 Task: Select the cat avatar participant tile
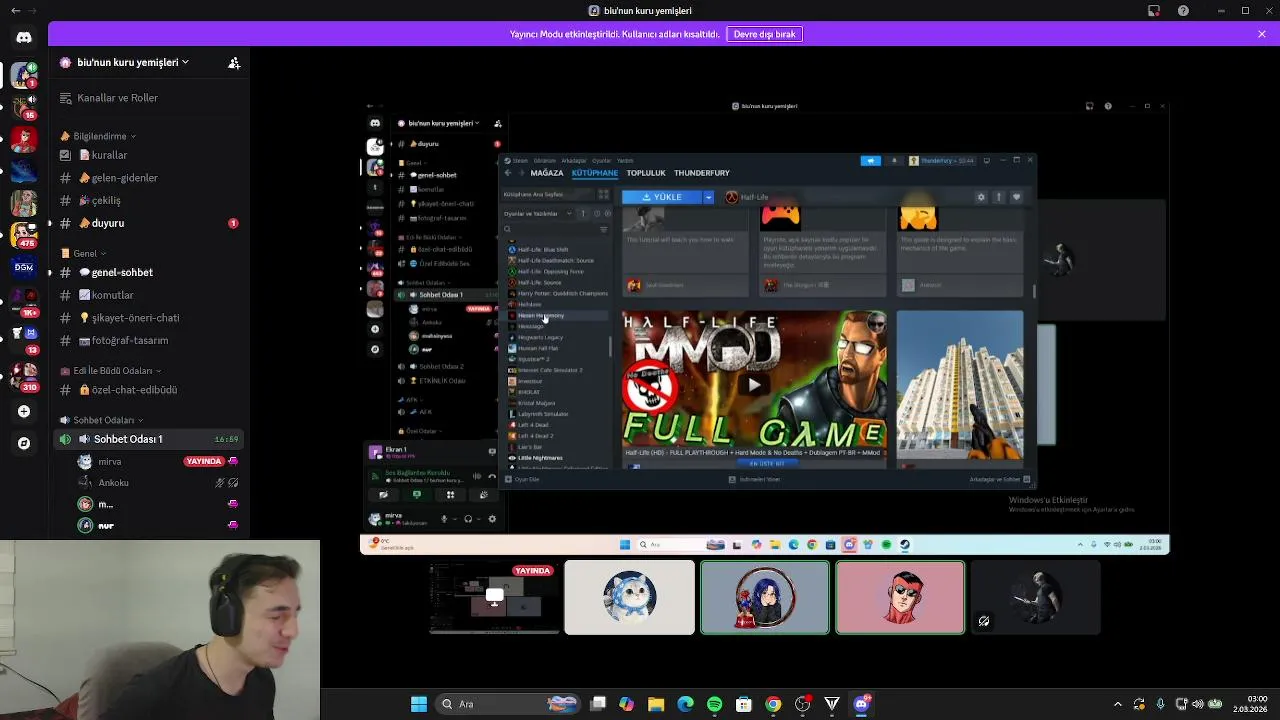[629, 597]
